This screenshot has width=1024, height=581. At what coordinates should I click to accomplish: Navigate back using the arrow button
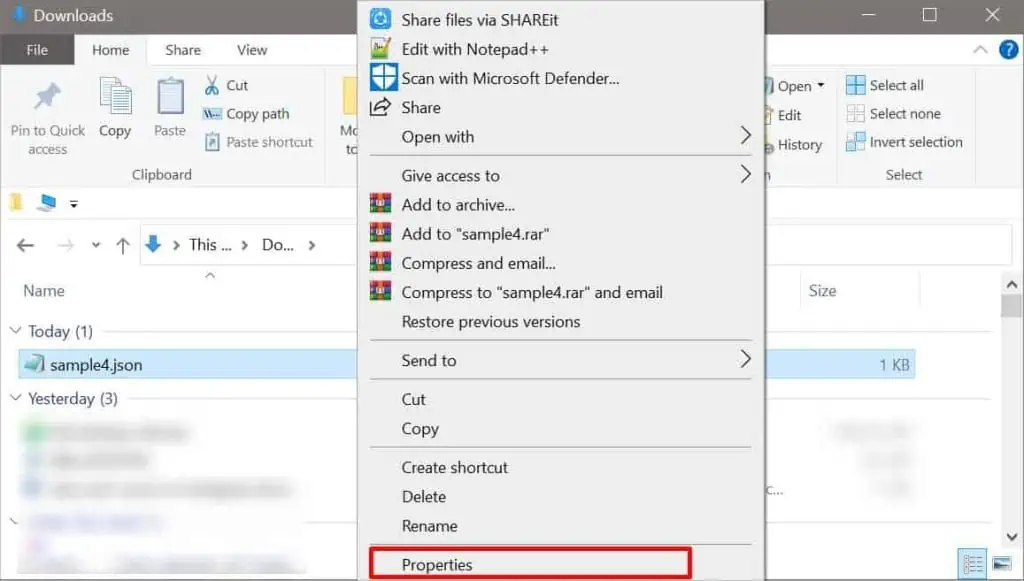[25, 245]
